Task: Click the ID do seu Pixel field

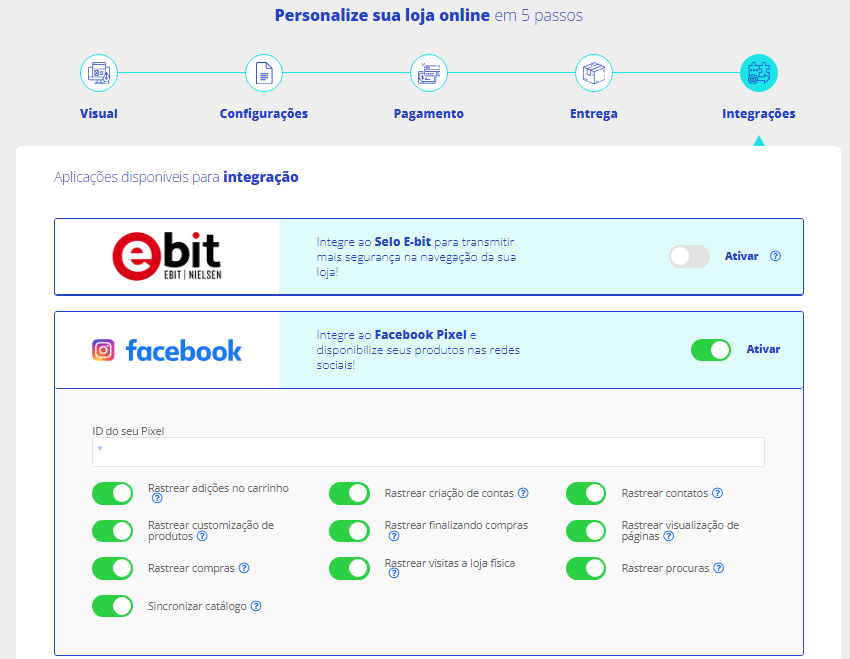Action: coord(428,452)
